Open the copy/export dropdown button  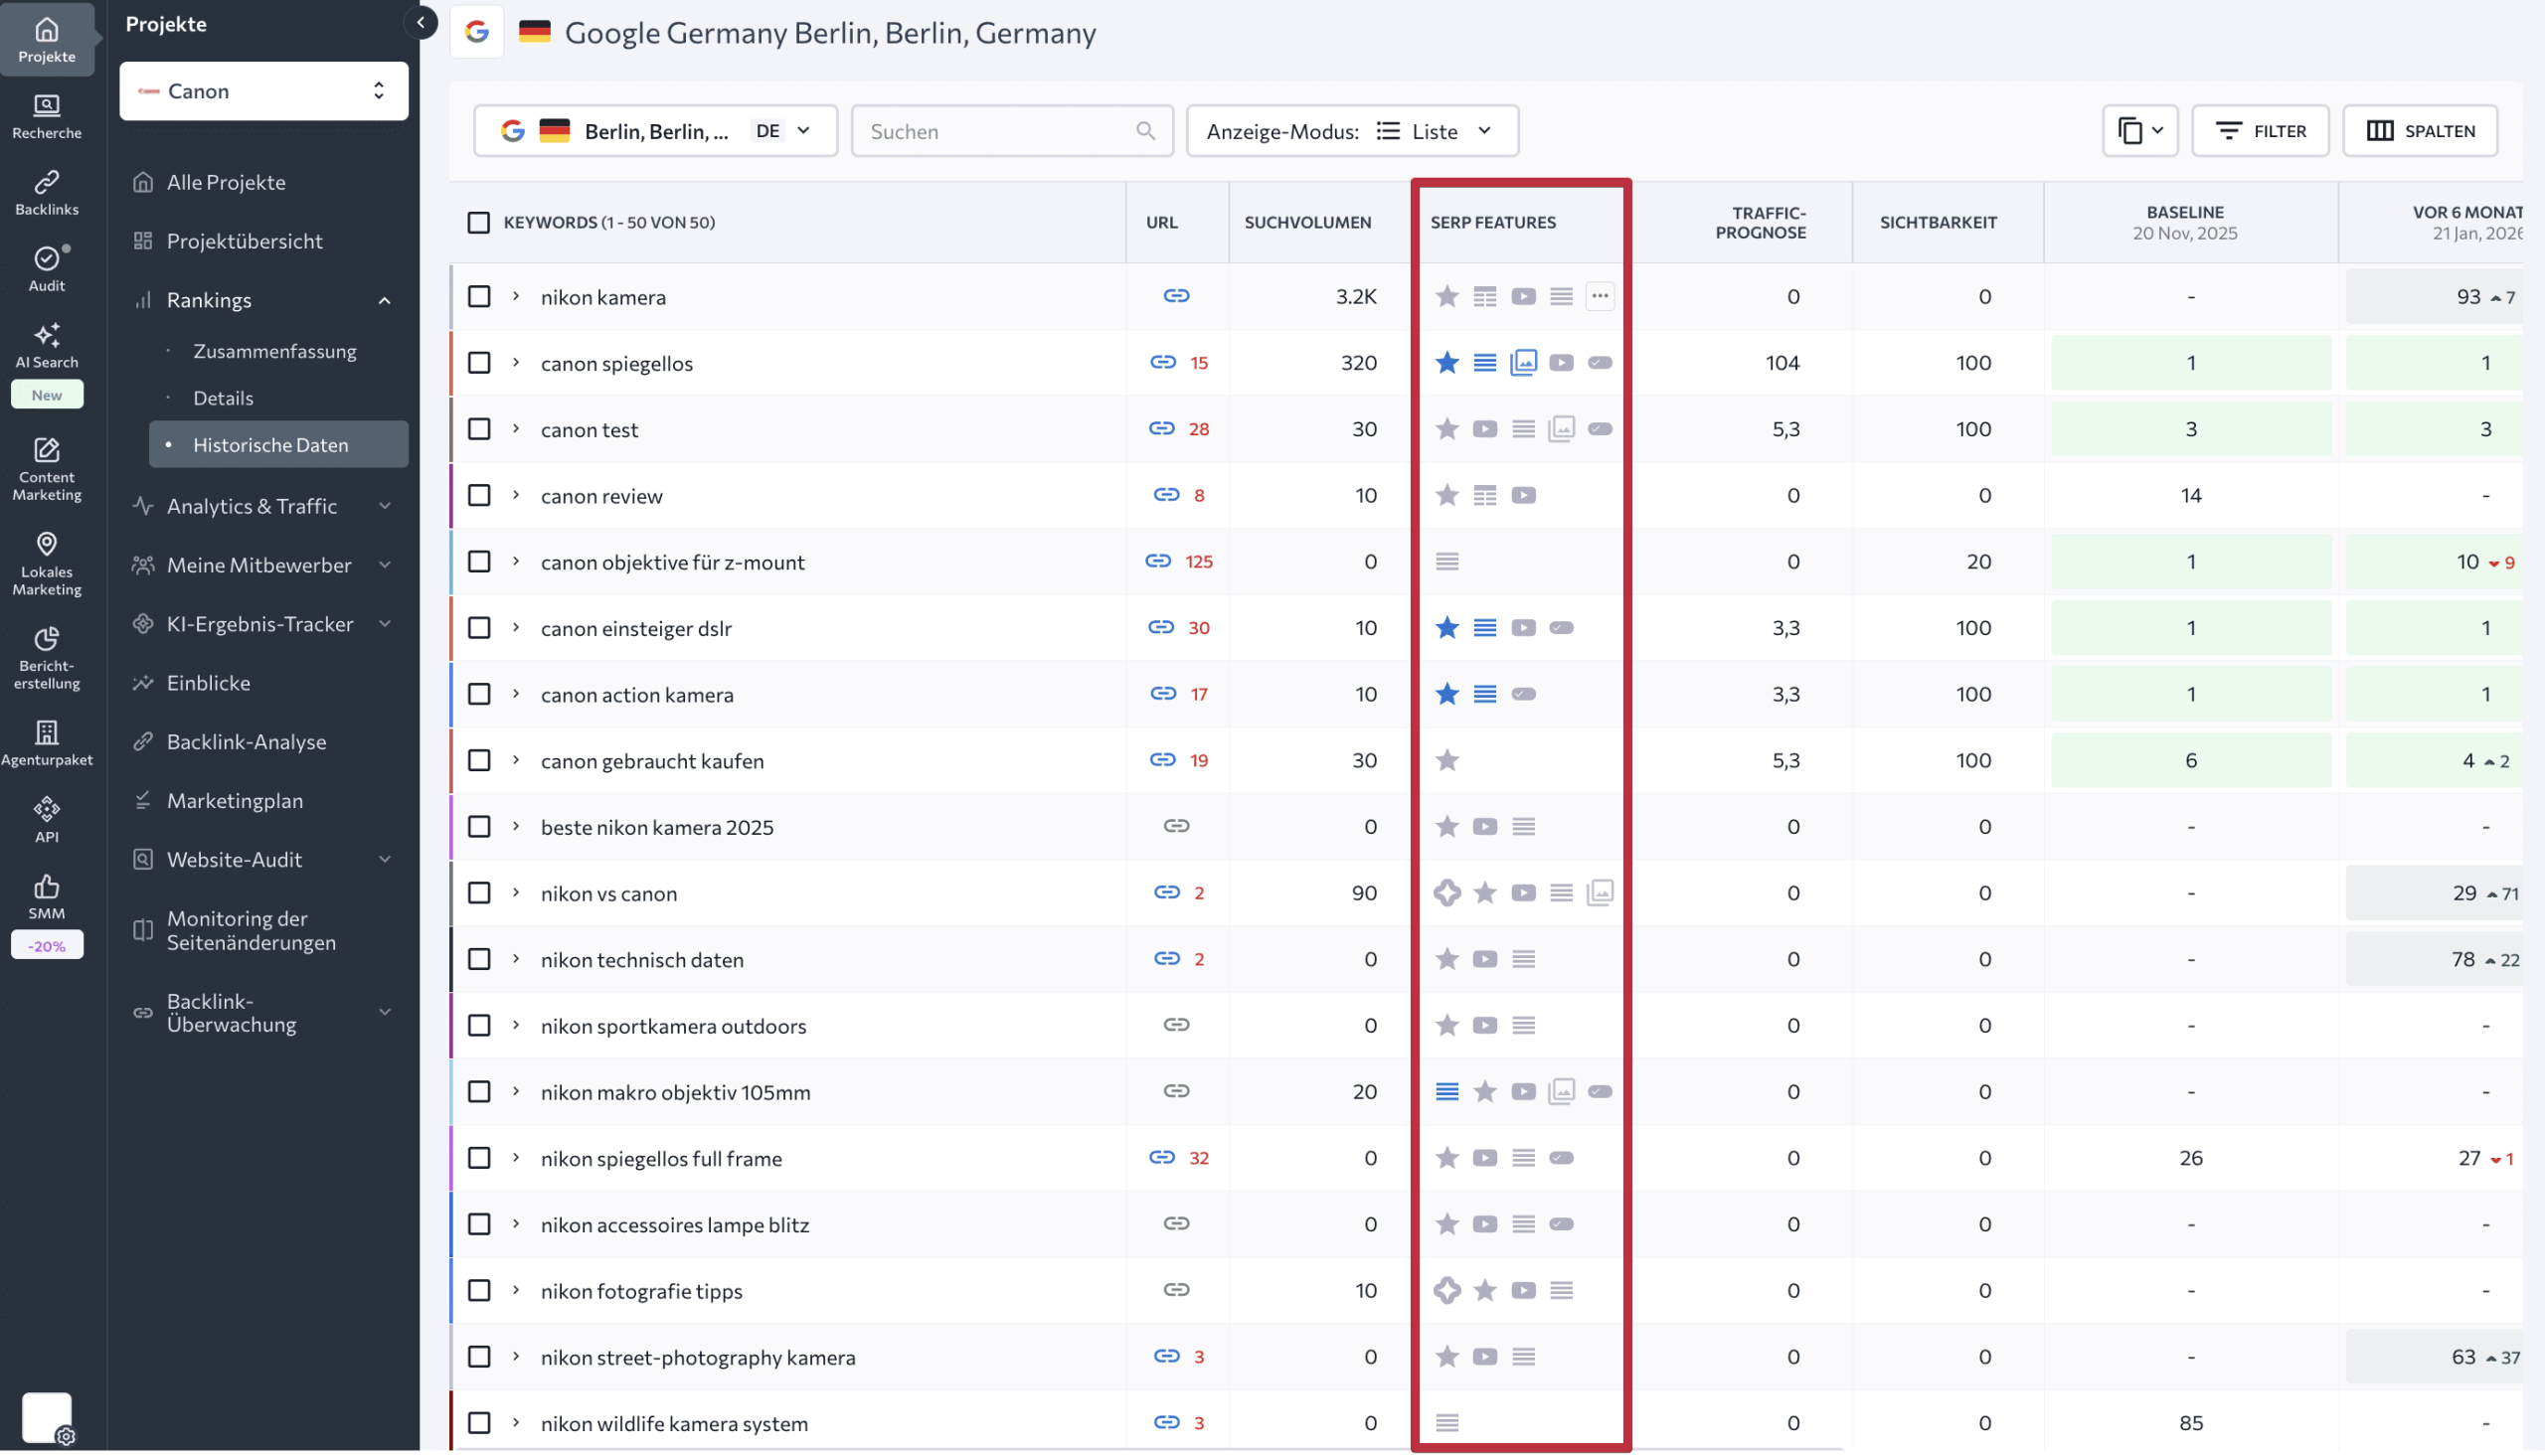(x=2140, y=131)
